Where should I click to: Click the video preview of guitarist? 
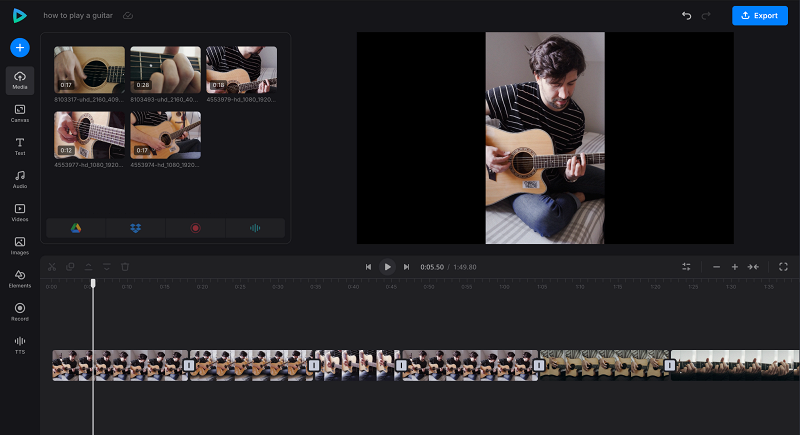[x=545, y=138]
